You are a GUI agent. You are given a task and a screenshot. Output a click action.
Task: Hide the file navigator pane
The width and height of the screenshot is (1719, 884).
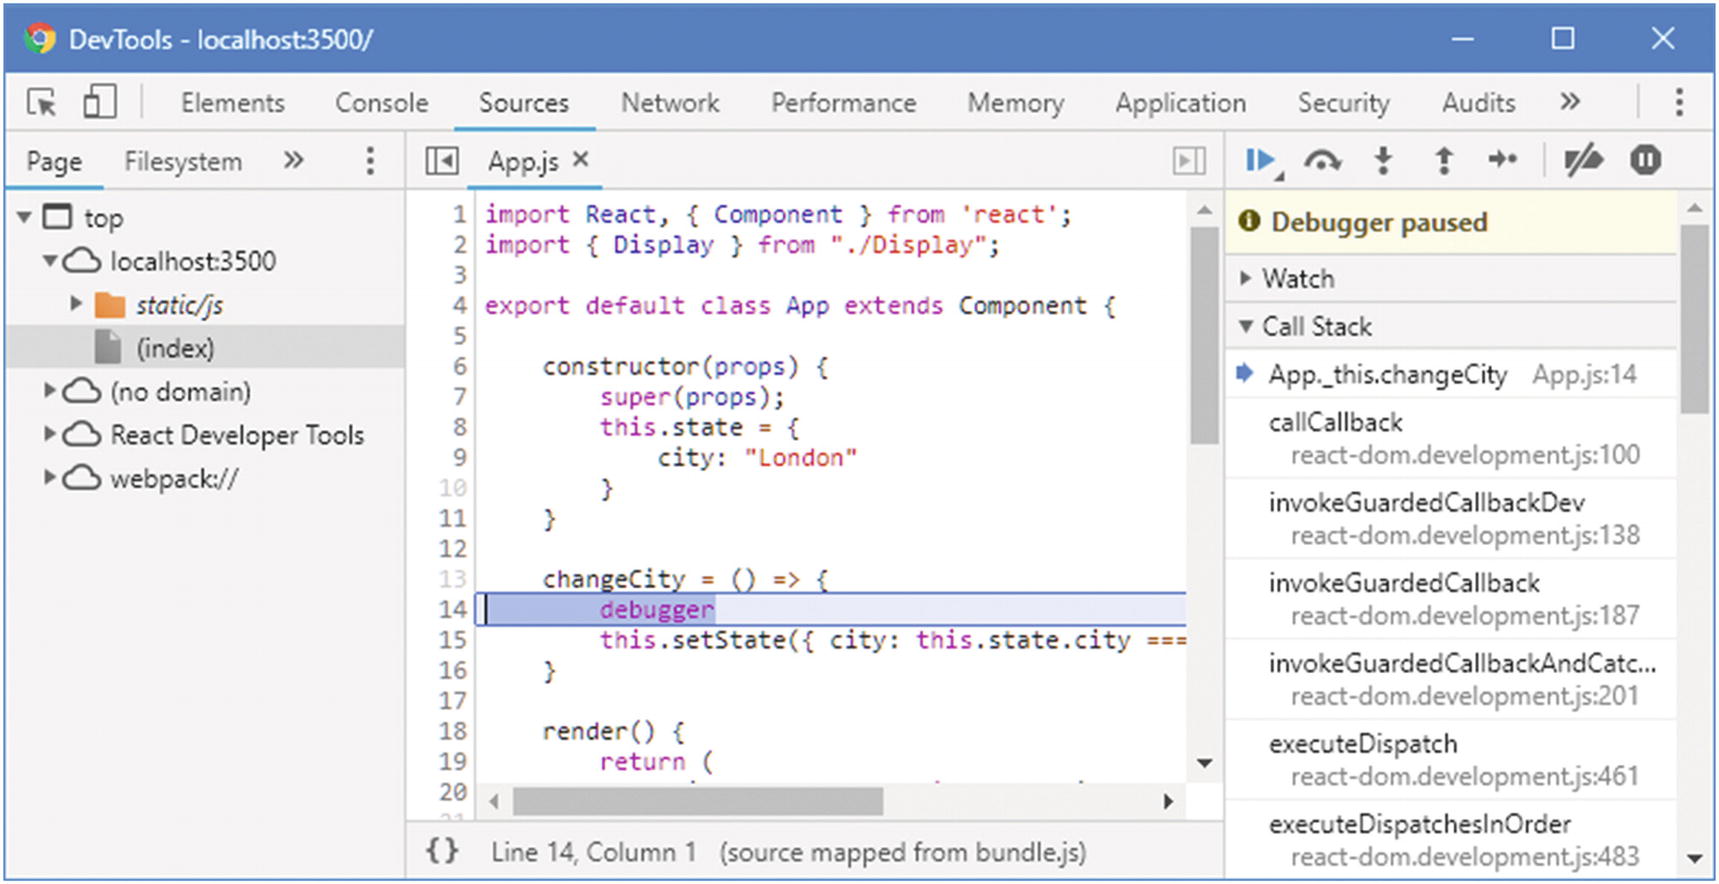[441, 161]
